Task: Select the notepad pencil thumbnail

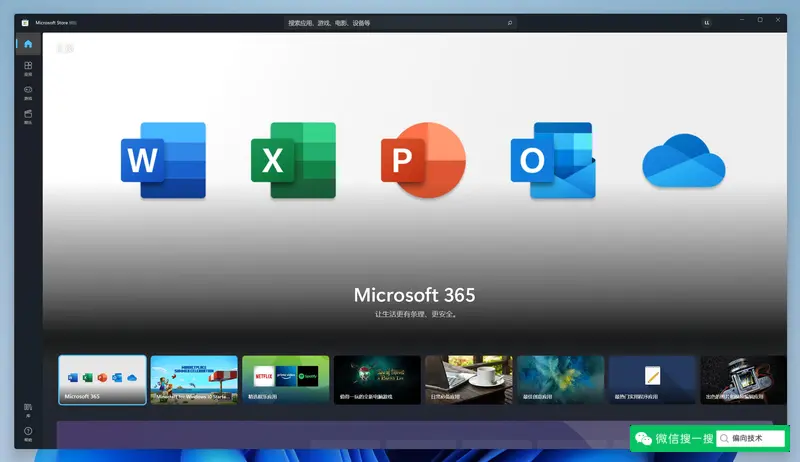Action: (653, 380)
